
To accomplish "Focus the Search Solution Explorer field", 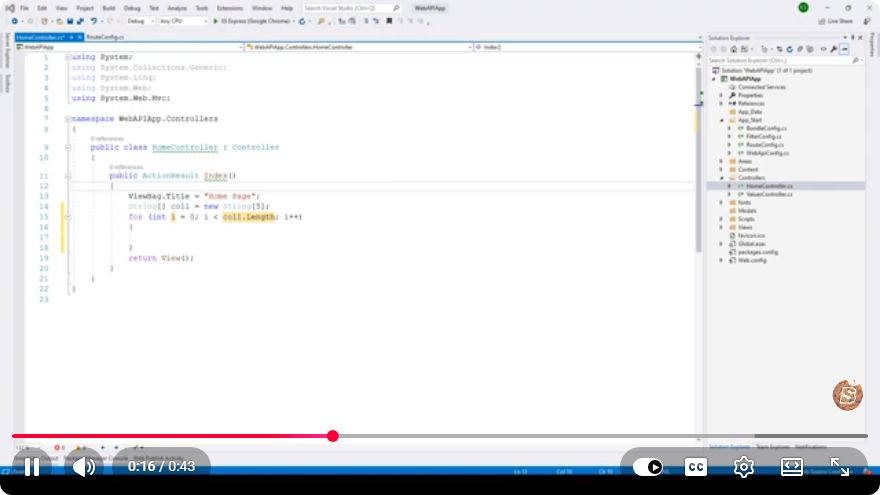I will tap(785, 60).
